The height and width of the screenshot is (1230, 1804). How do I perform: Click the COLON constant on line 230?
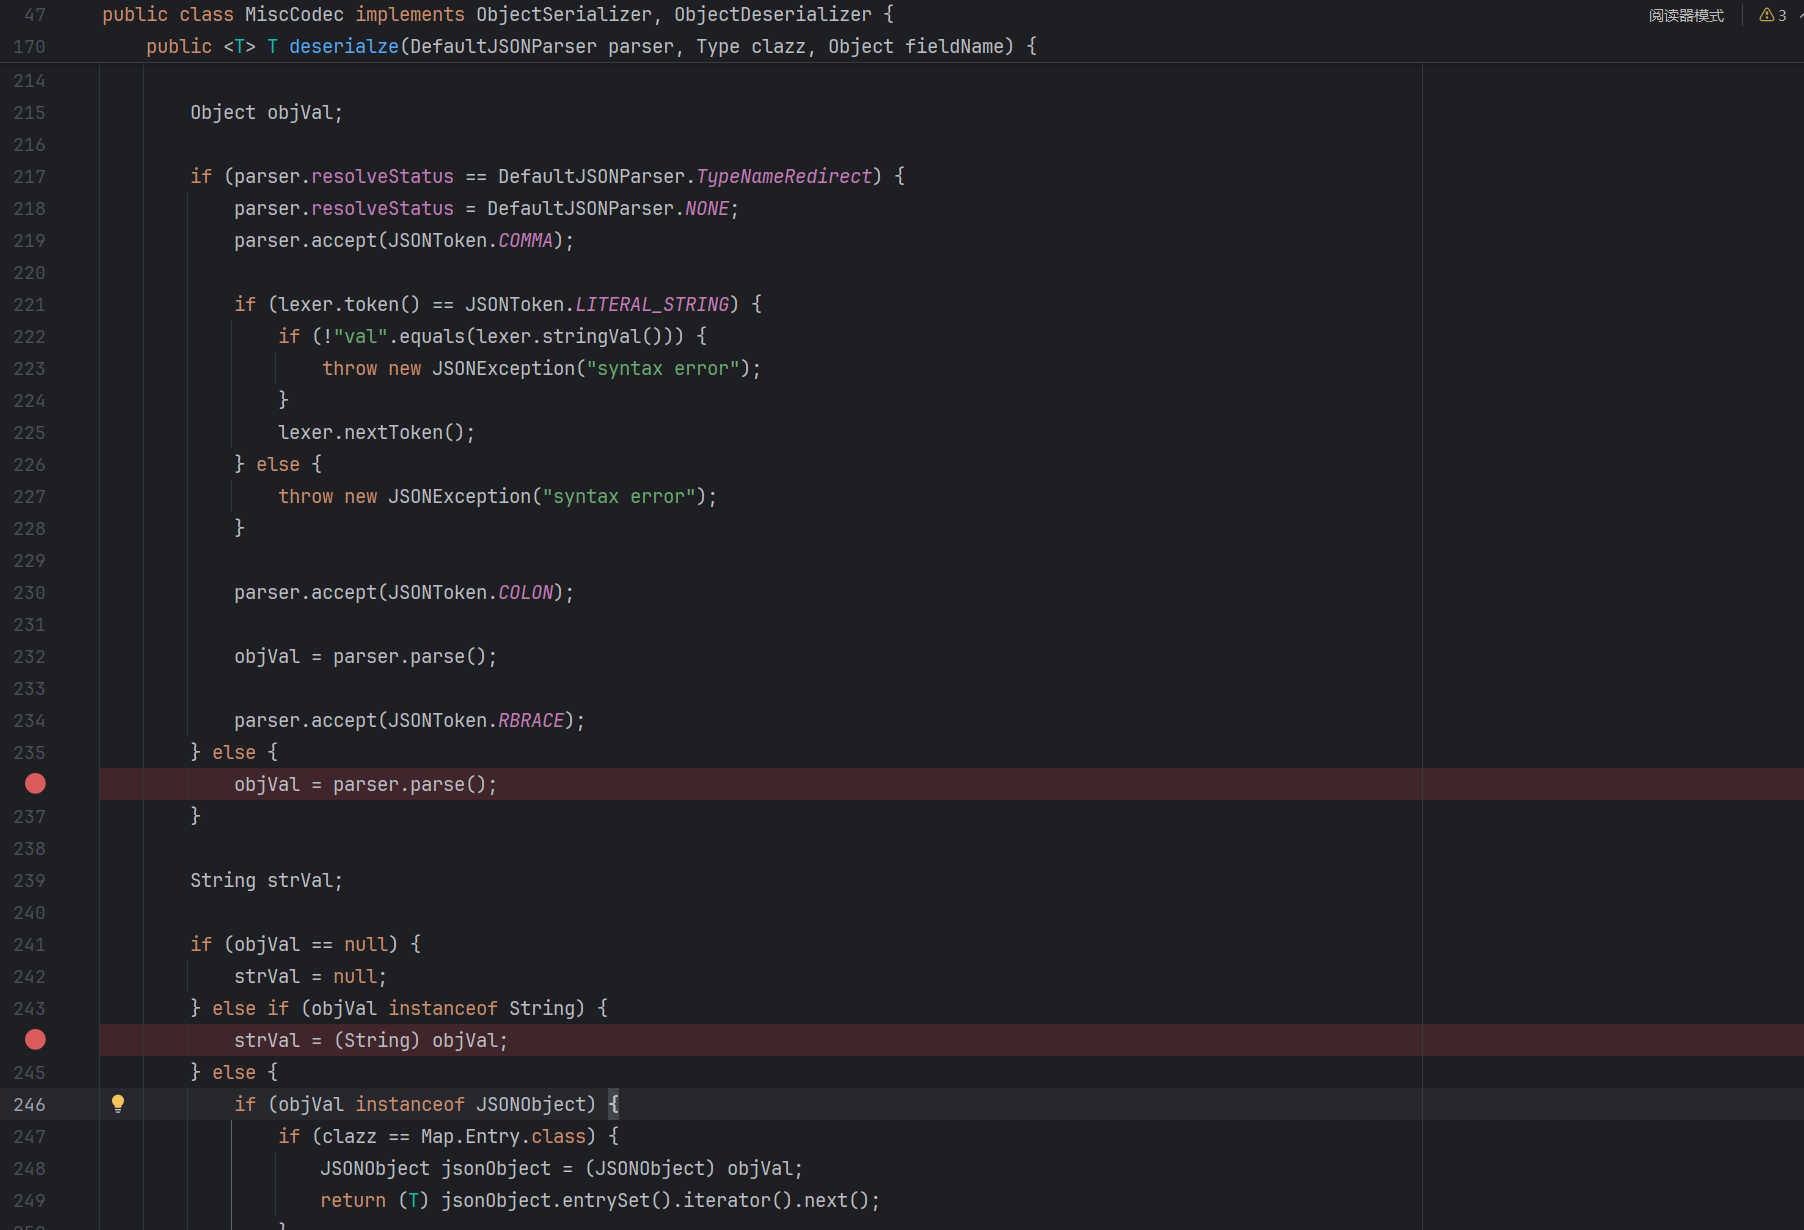click(x=525, y=593)
